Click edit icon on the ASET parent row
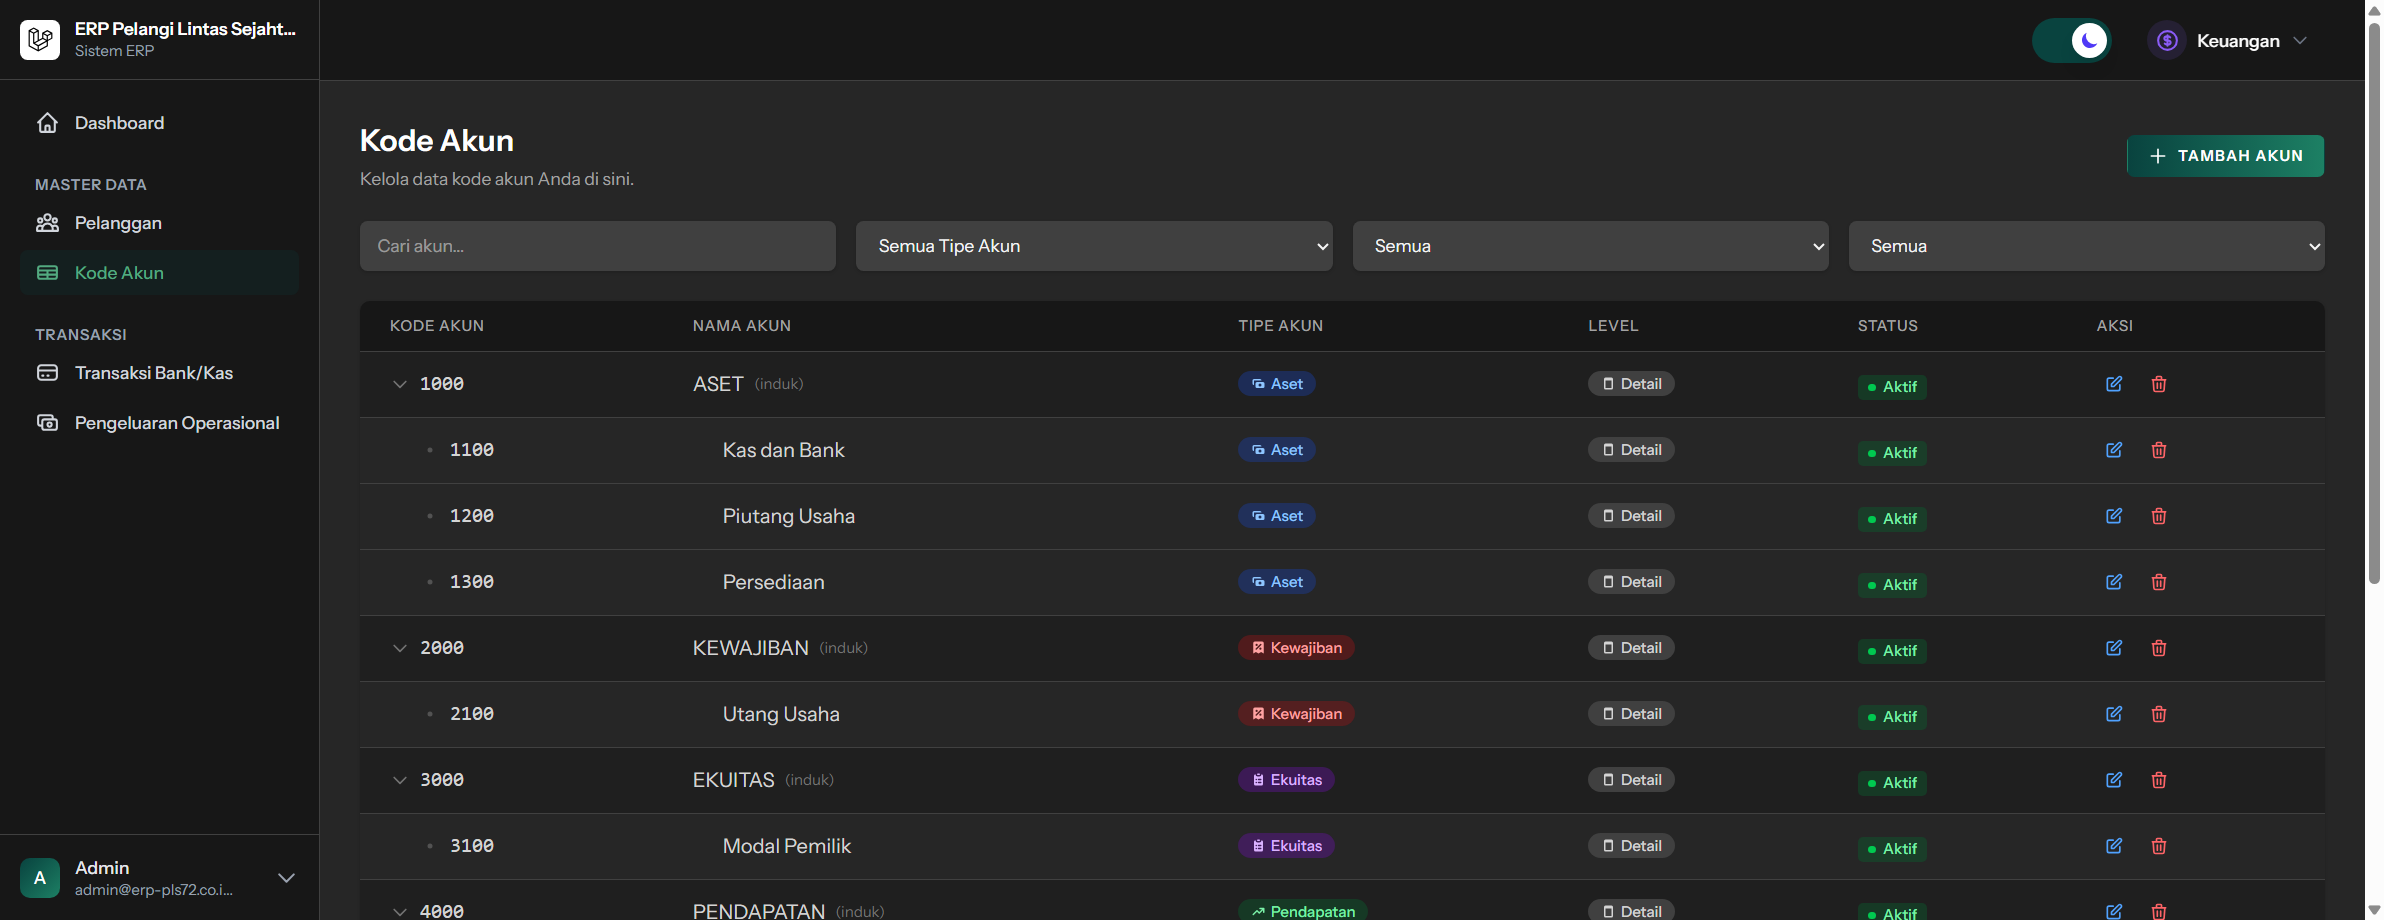 click(x=2113, y=384)
